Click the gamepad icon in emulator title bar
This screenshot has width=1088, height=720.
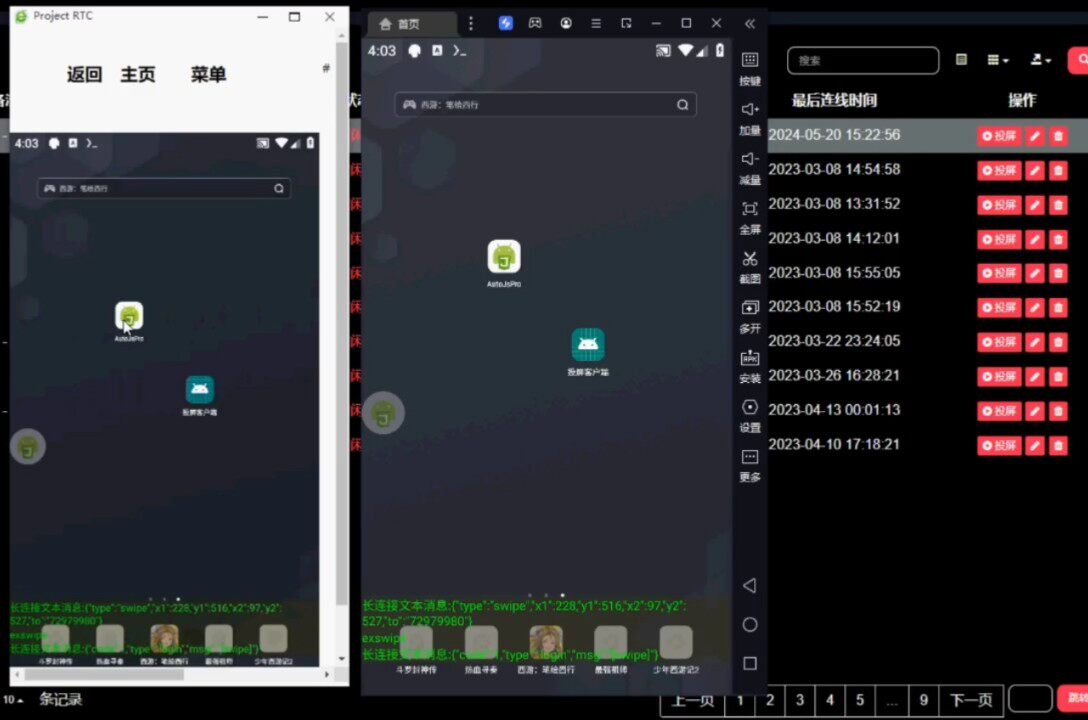(x=535, y=23)
